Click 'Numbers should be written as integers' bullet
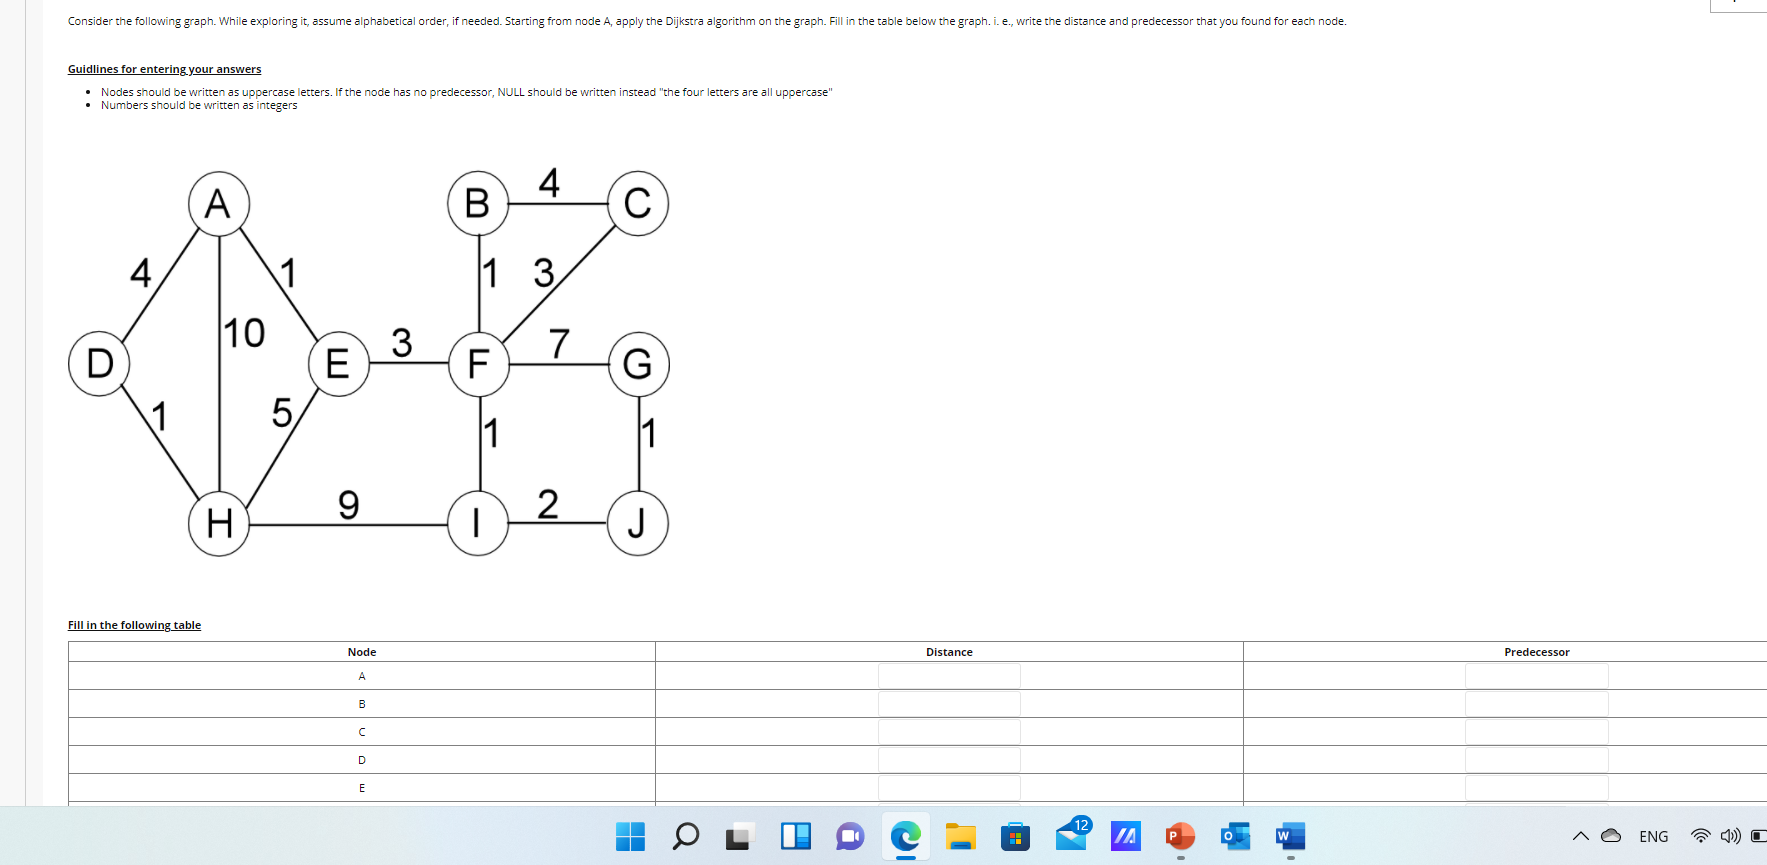1767x865 pixels. 199,105
